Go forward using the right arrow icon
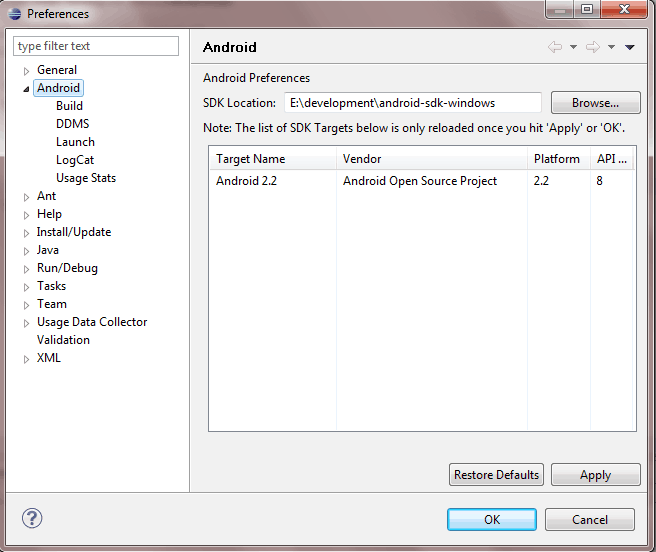This screenshot has height=552, width=656. [x=593, y=47]
